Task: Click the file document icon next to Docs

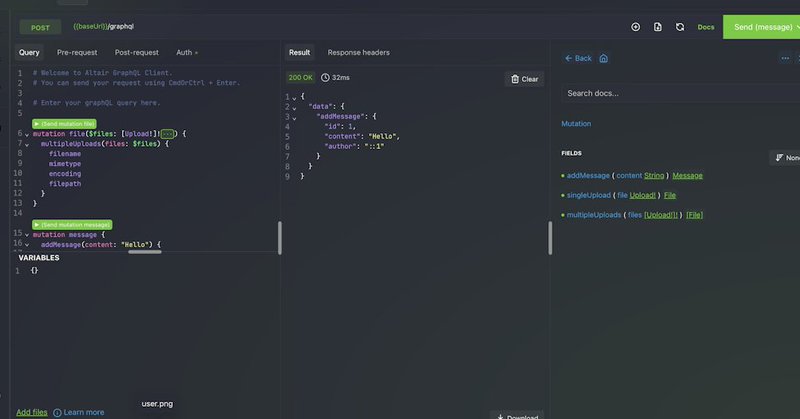Action: (658, 27)
